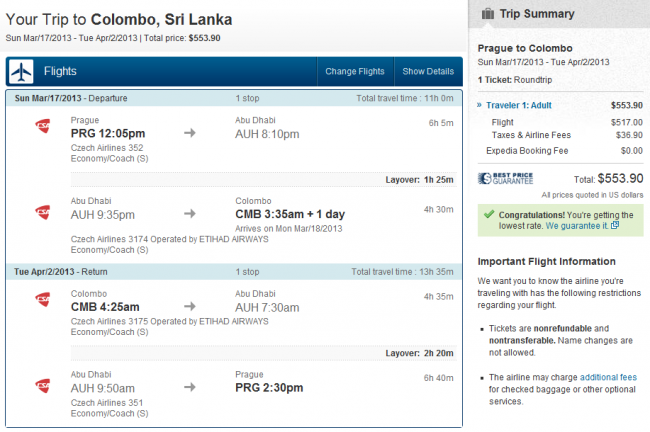The image size is (650, 432).
Task: Click Czech Airlines logo beside CMB 4:25am flight
Action: tap(43, 299)
